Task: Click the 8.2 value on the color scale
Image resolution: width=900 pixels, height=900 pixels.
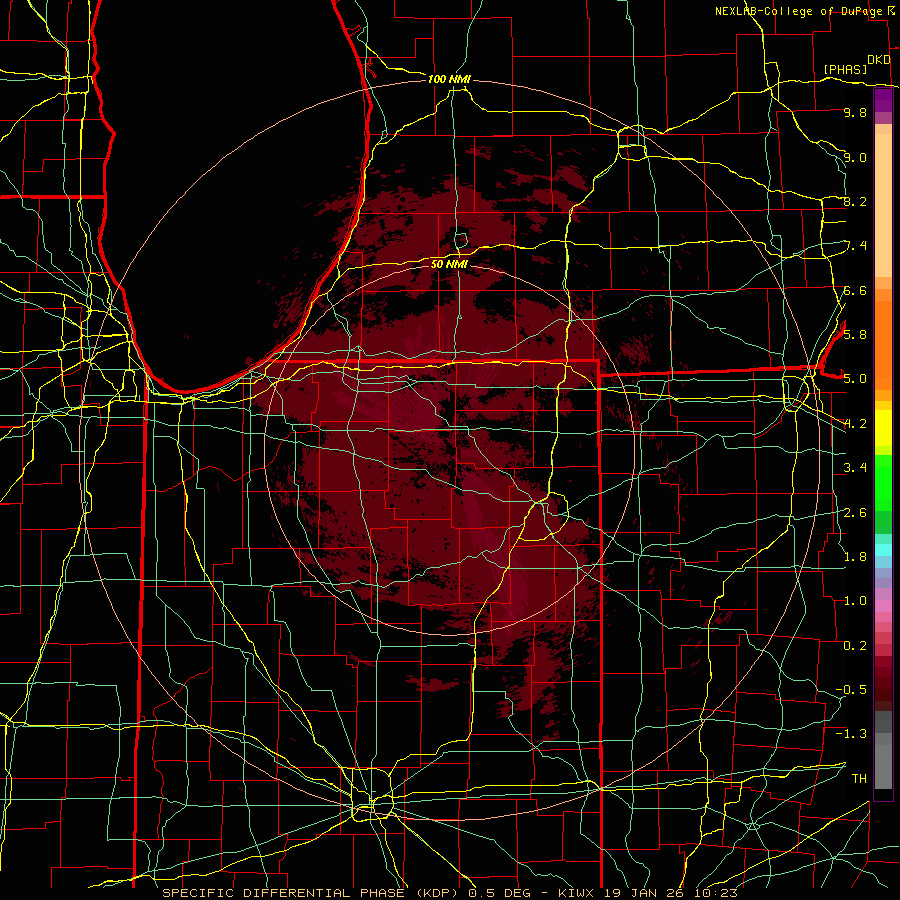Action: (855, 201)
